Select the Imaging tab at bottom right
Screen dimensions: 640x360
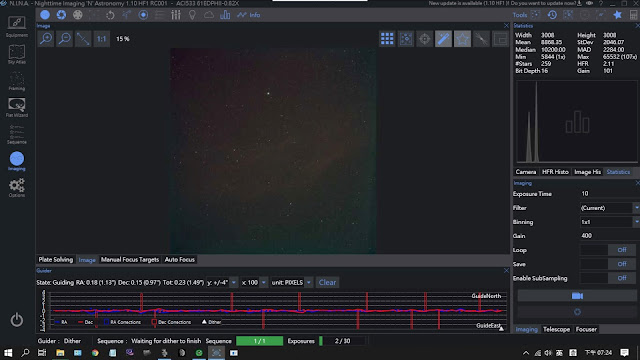coord(527,329)
